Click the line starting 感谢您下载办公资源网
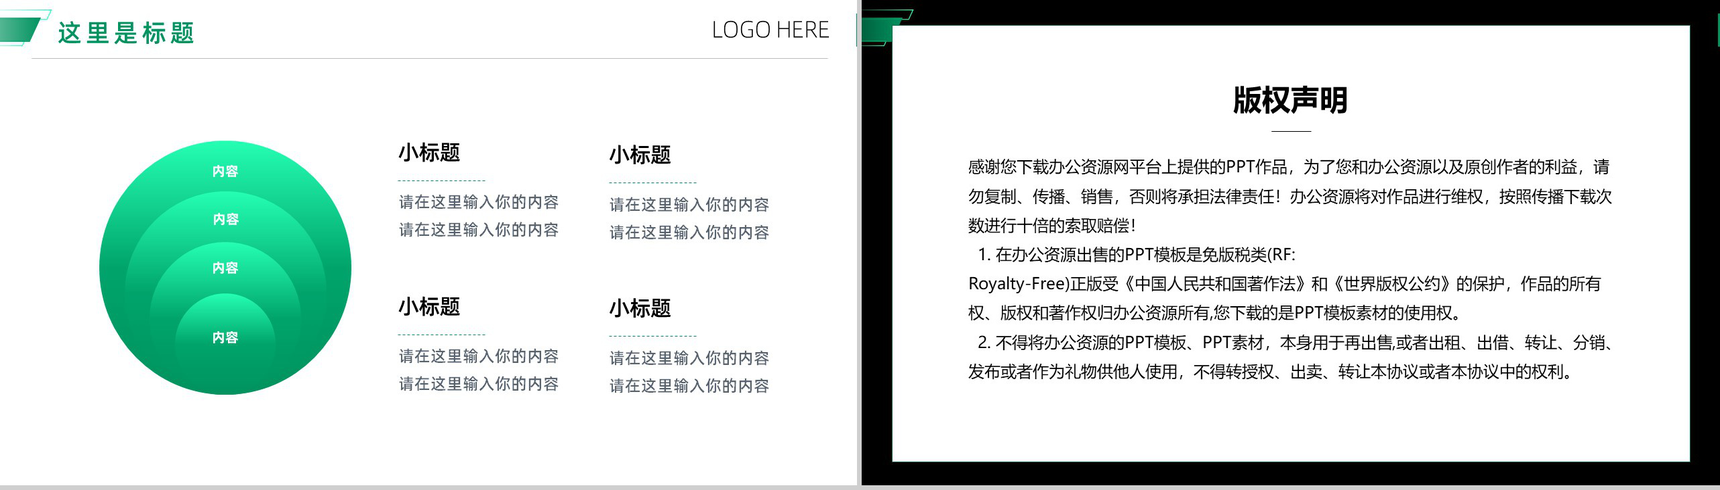Viewport: 1720px width, 490px height. (x=1289, y=167)
